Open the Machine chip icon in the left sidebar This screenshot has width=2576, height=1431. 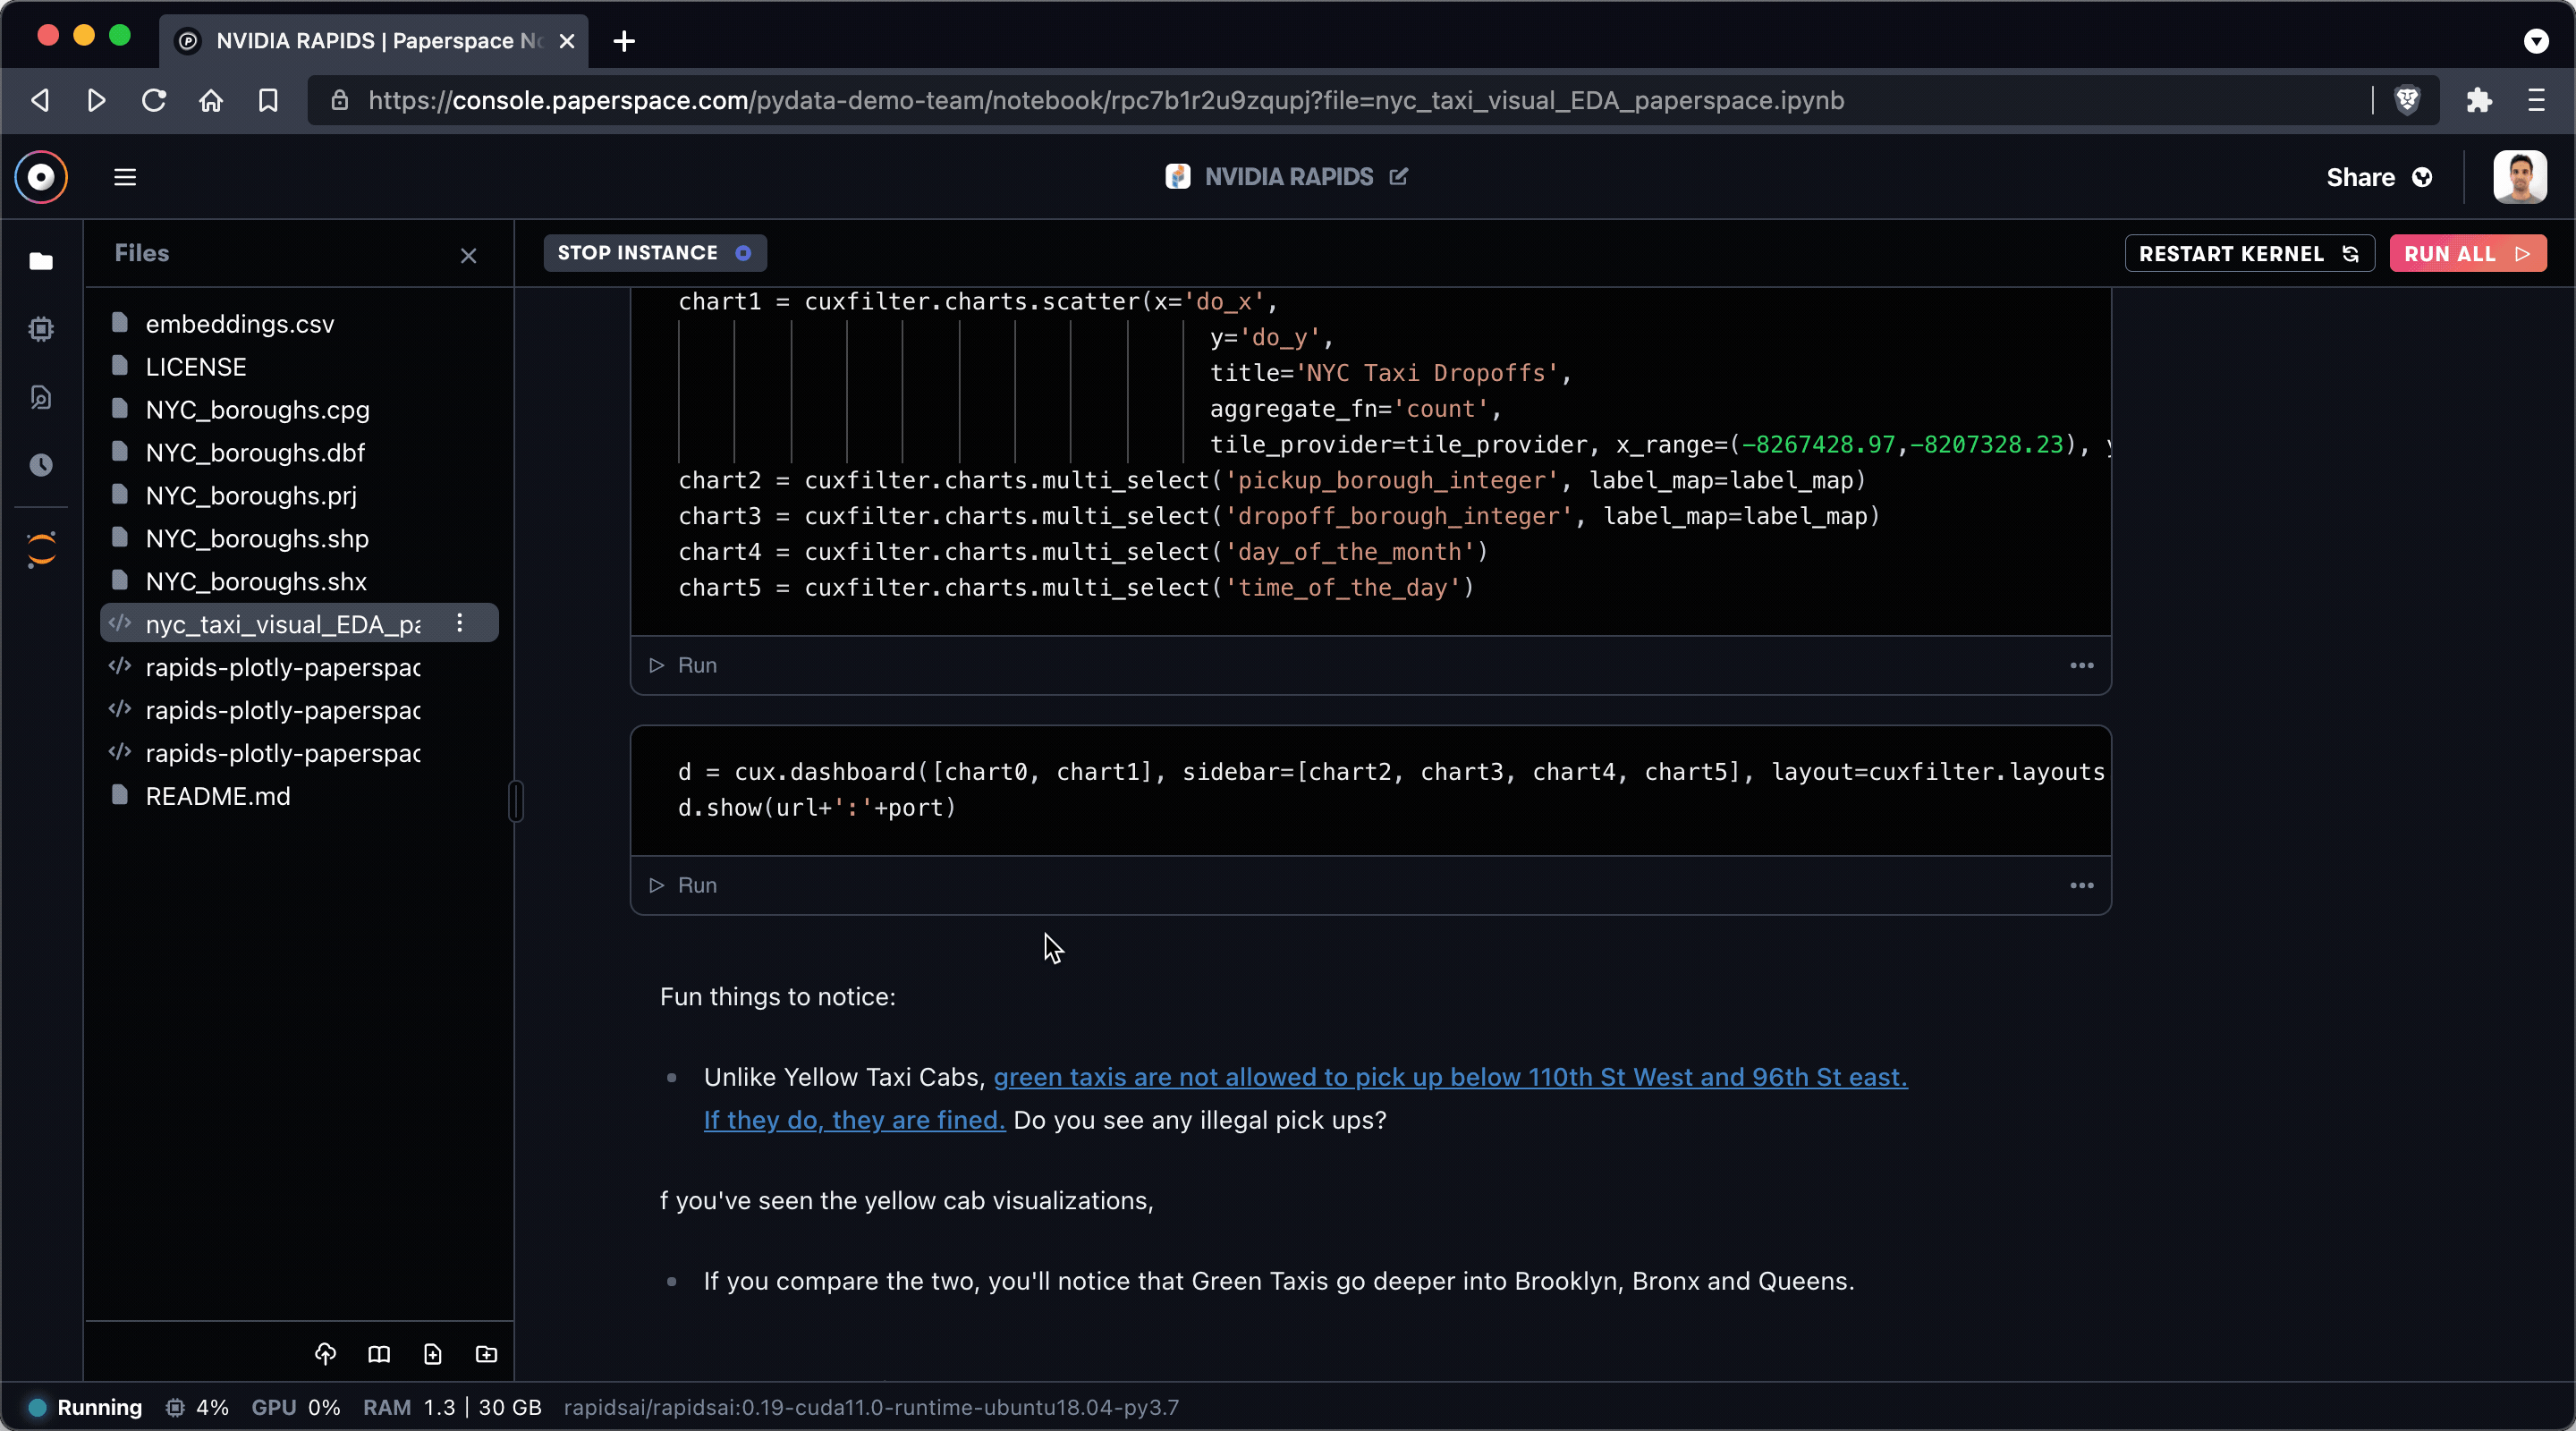(41, 329)
